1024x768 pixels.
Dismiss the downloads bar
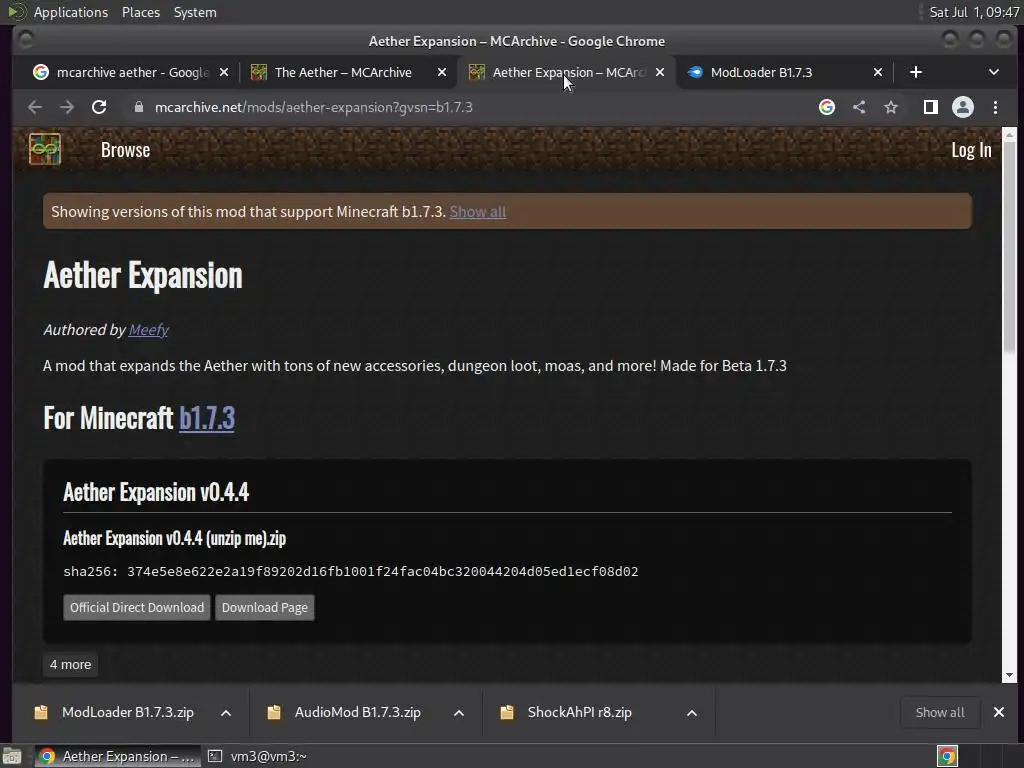999,712
